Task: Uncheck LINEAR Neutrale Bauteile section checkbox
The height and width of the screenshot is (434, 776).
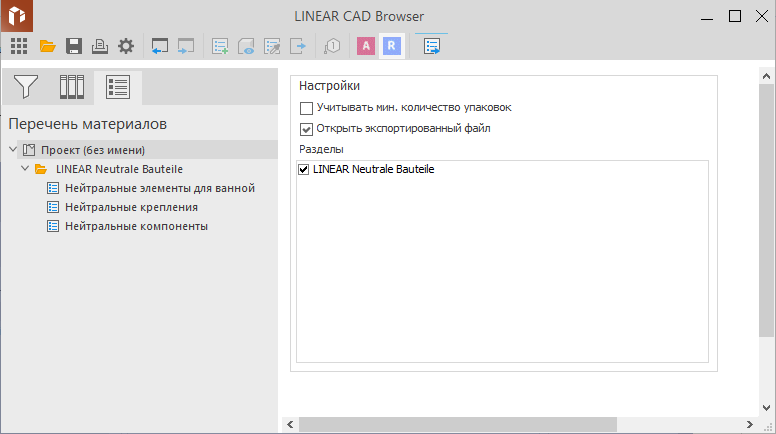Action: 303,170
